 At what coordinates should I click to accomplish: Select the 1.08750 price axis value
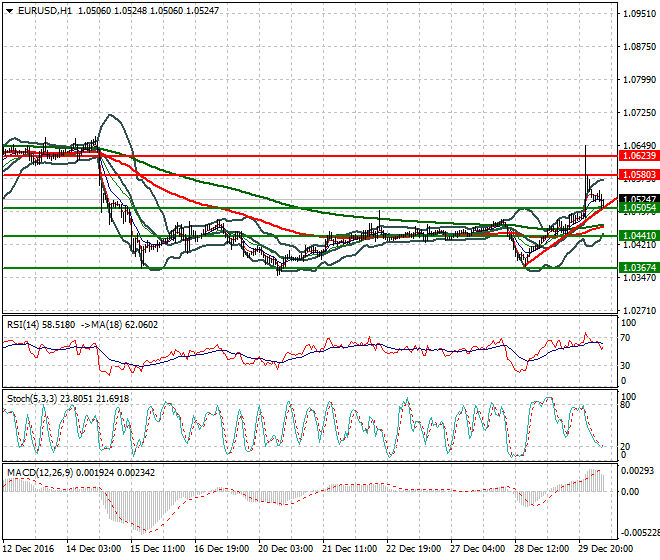(639, 47)
